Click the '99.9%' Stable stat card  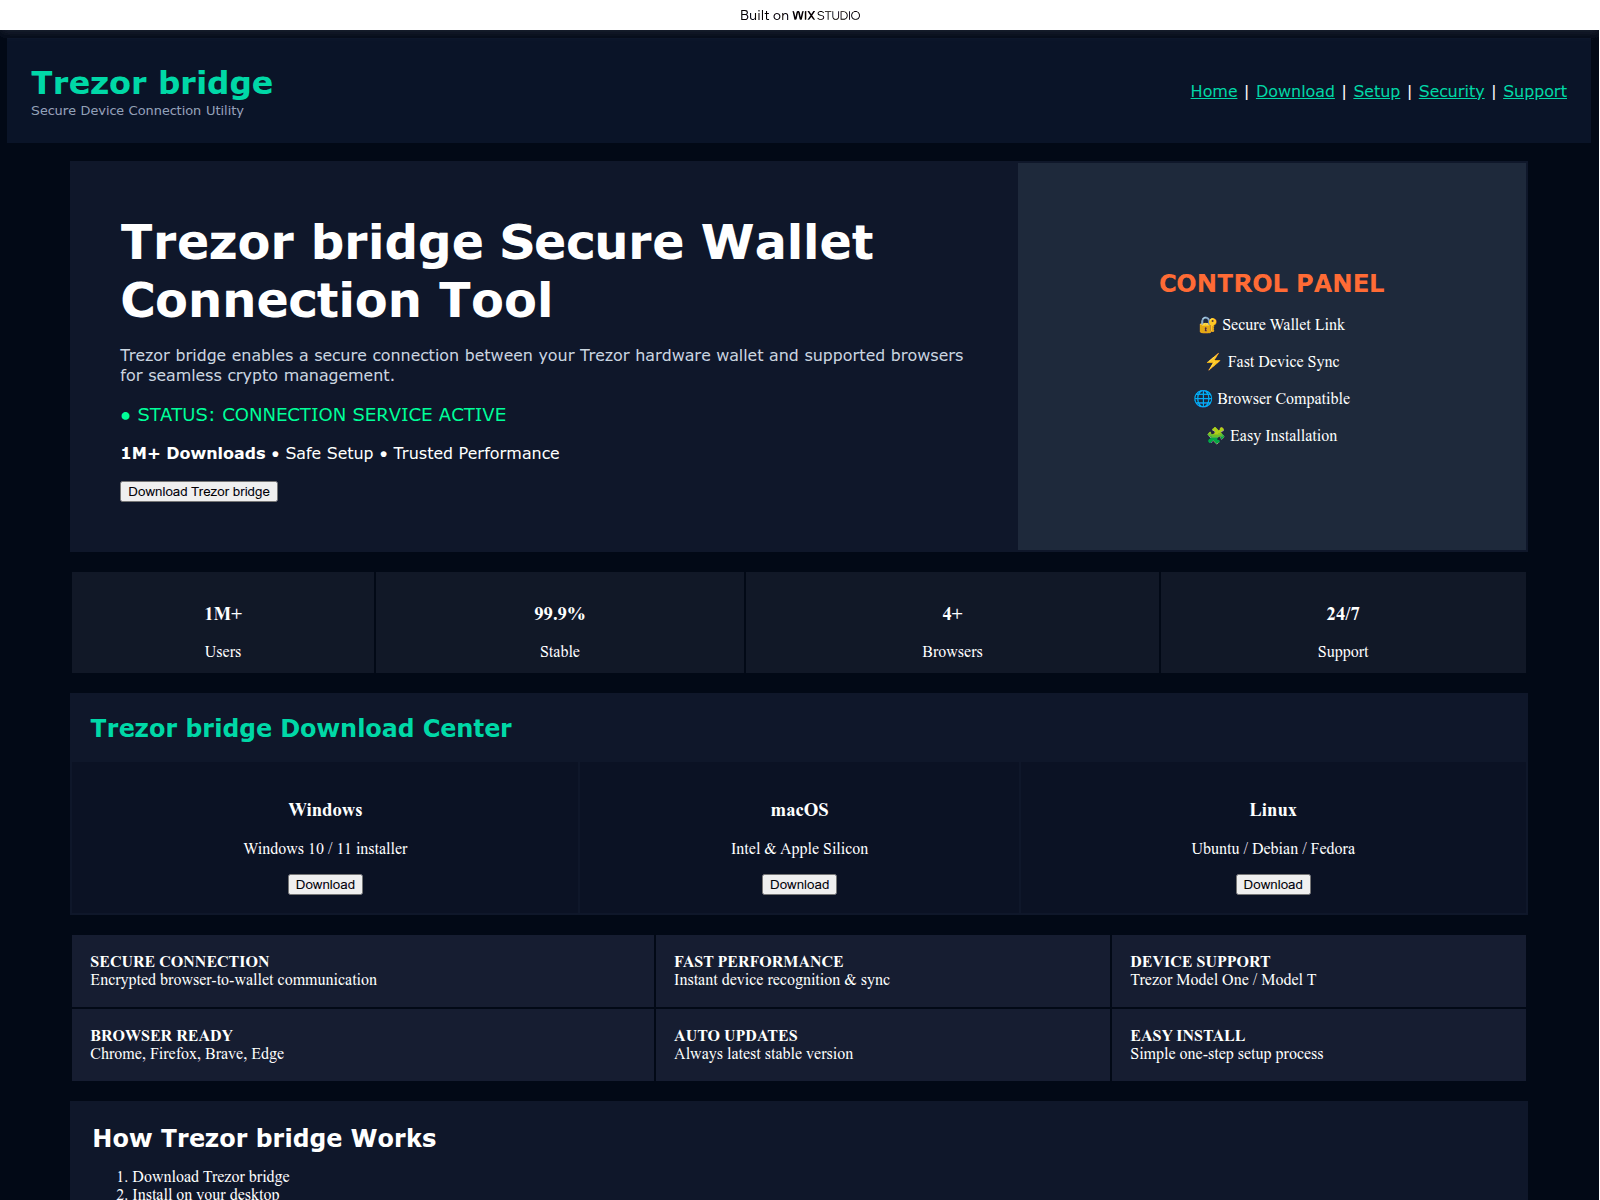[x=560, y=623]
